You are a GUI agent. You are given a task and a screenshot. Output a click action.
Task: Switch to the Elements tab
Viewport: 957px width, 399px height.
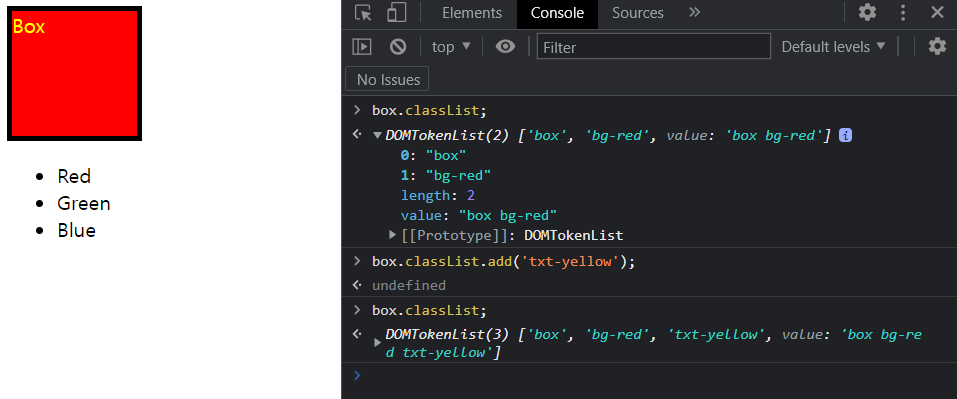pyautogui.click(x=472, y=13)
